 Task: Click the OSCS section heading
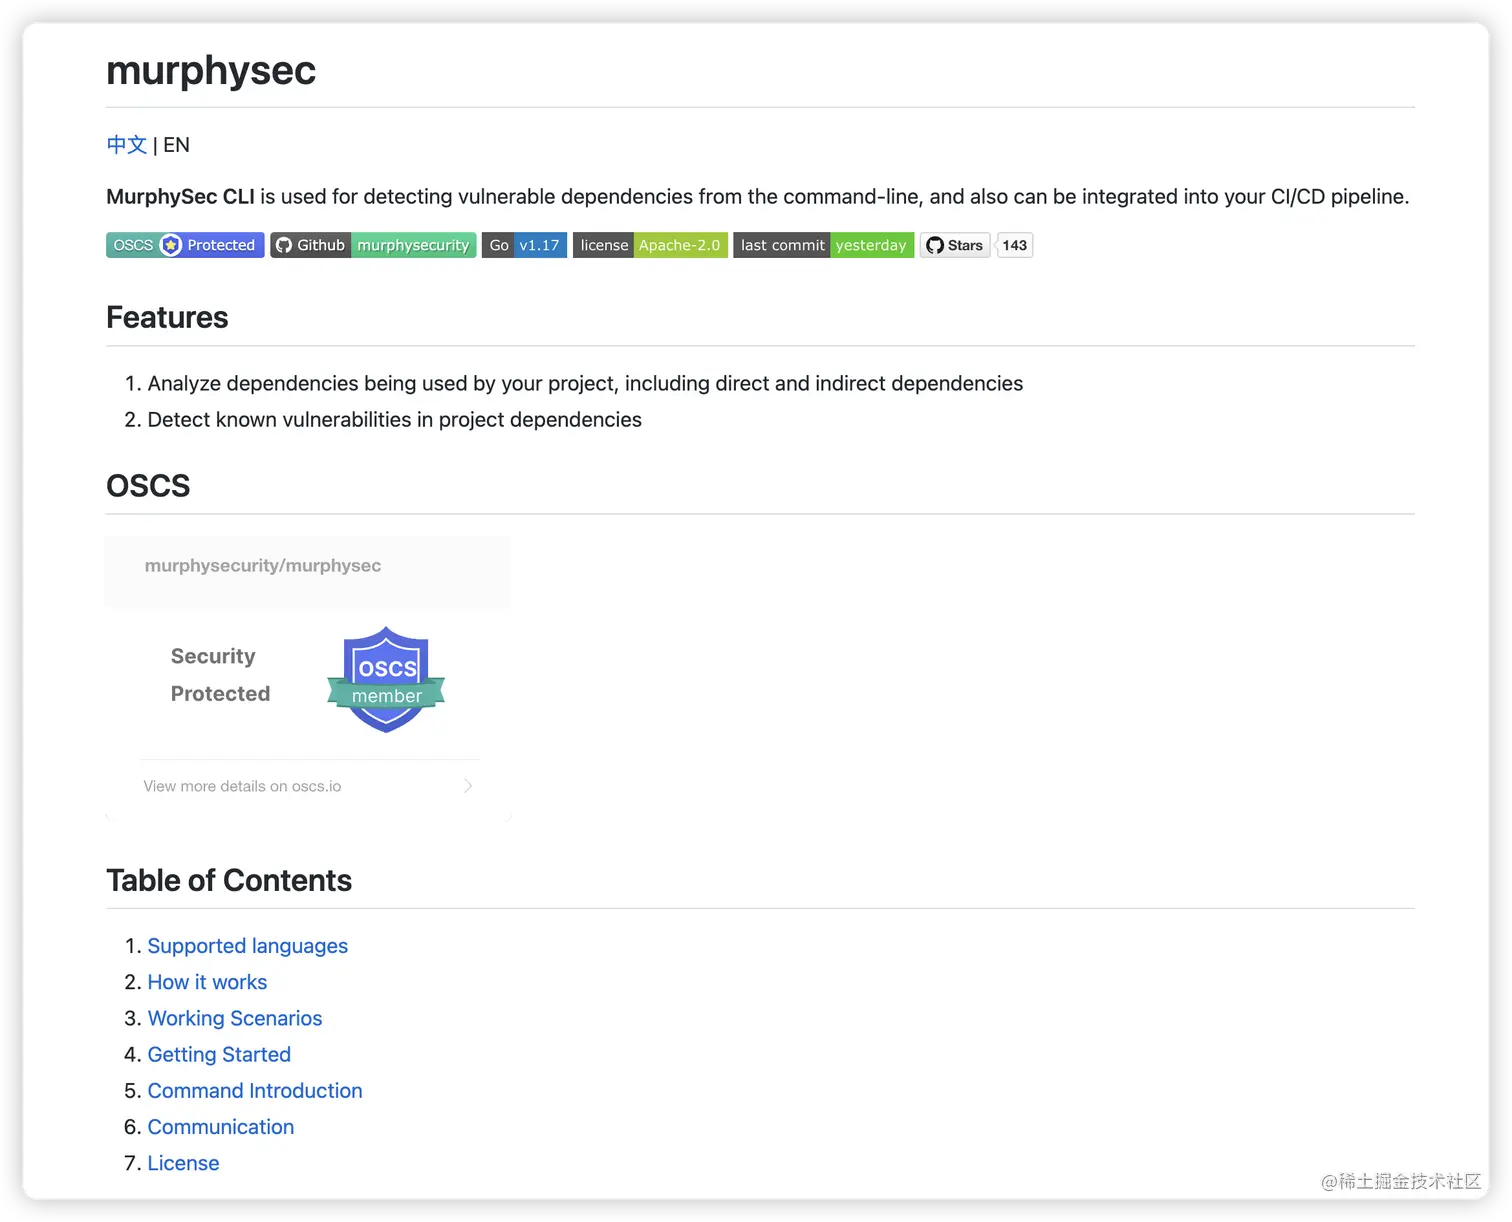[x=148, y=486]
